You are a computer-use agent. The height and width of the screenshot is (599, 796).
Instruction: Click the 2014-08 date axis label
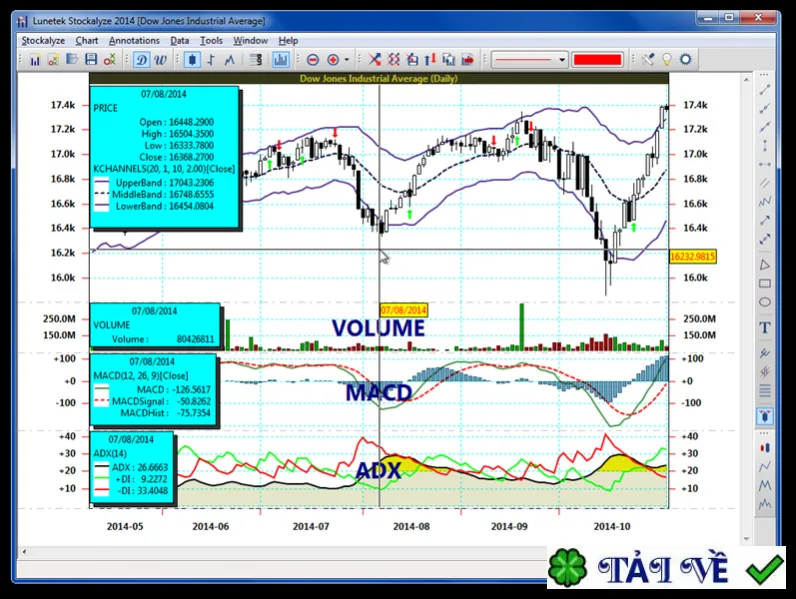pos(411,526)
